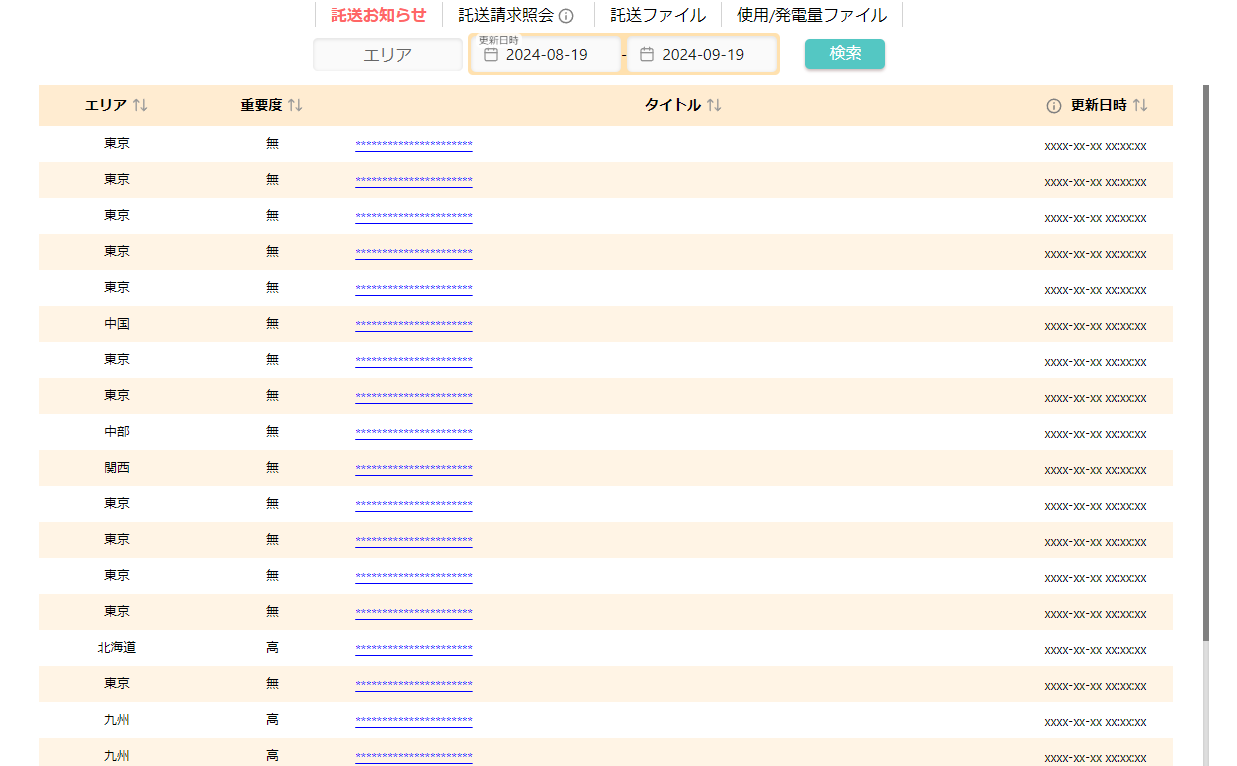Click the タイトル column header label
This screenshot has width=1237, height=766.
673,105
